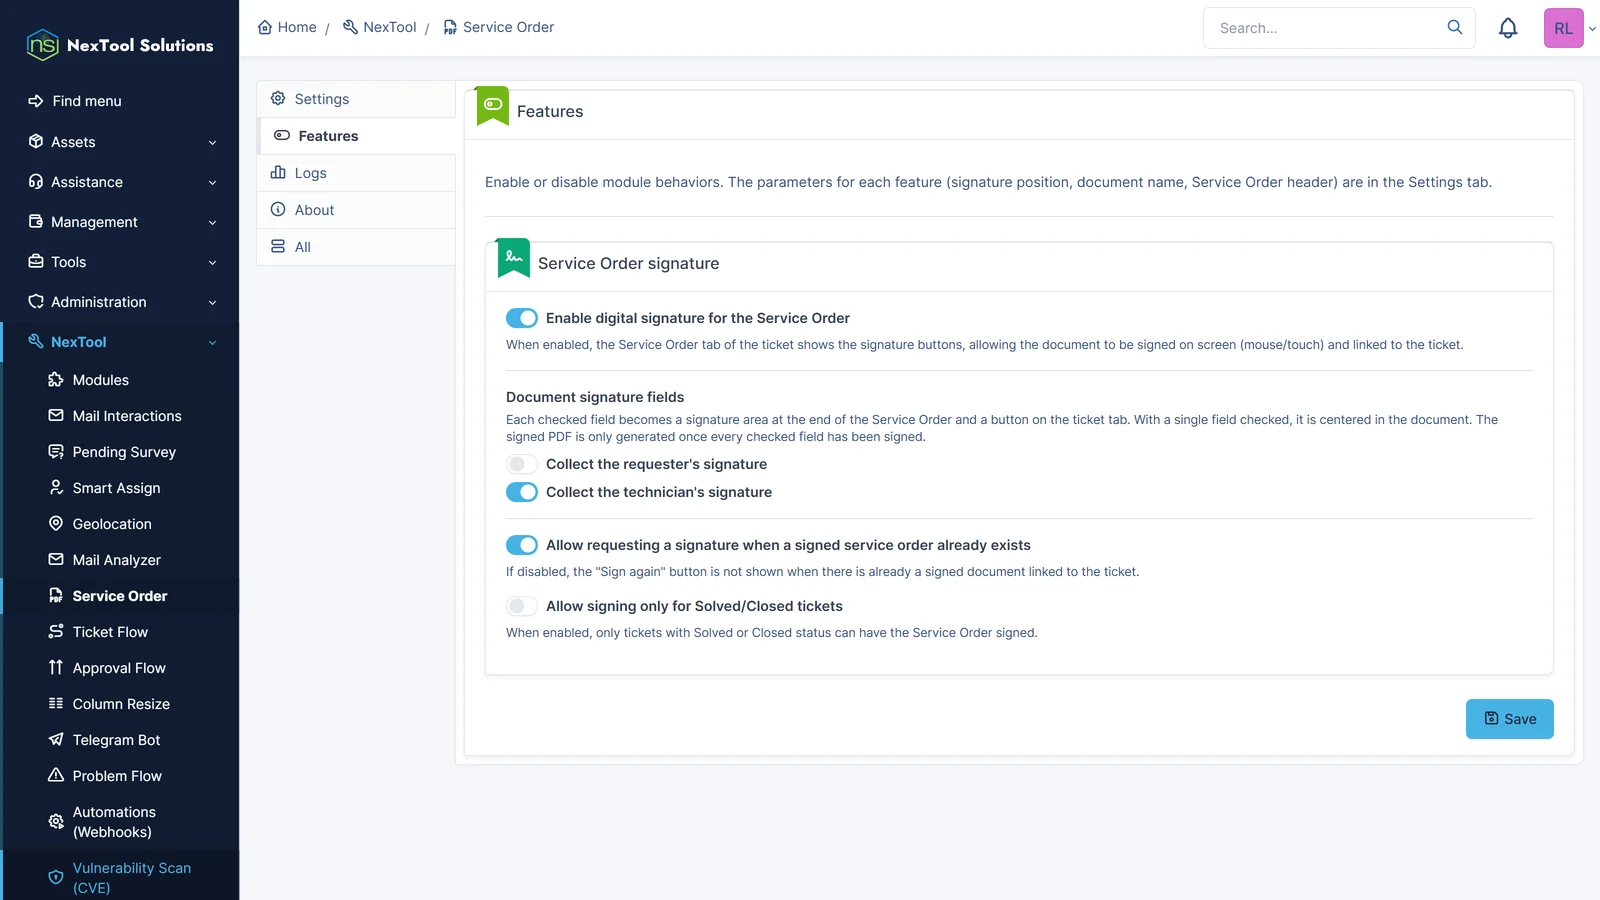Open Modules via its puzzle icon

[56, 380]
